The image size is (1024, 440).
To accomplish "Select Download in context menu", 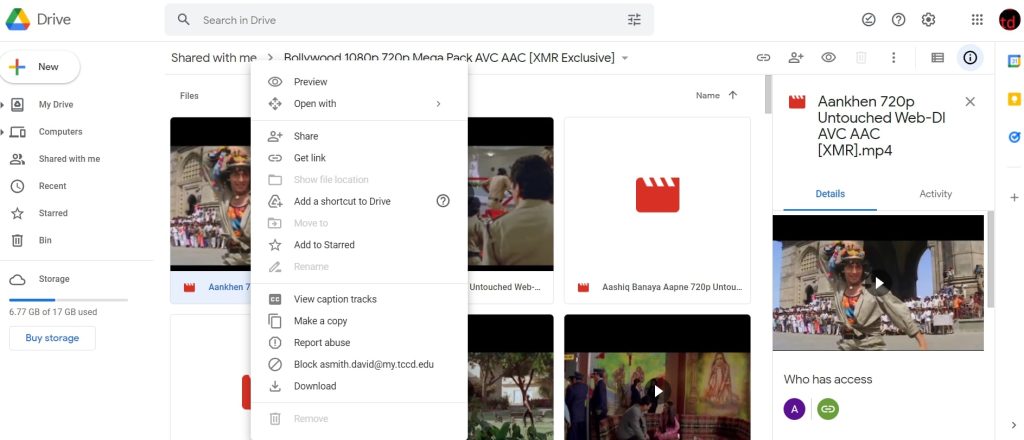I will pyautogui.click(x=359, y=386).
